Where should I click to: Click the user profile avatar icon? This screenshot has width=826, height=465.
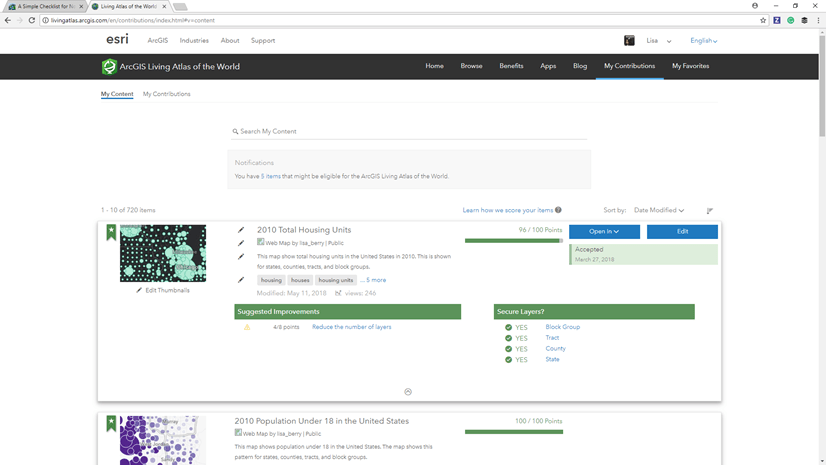(629, 41)
